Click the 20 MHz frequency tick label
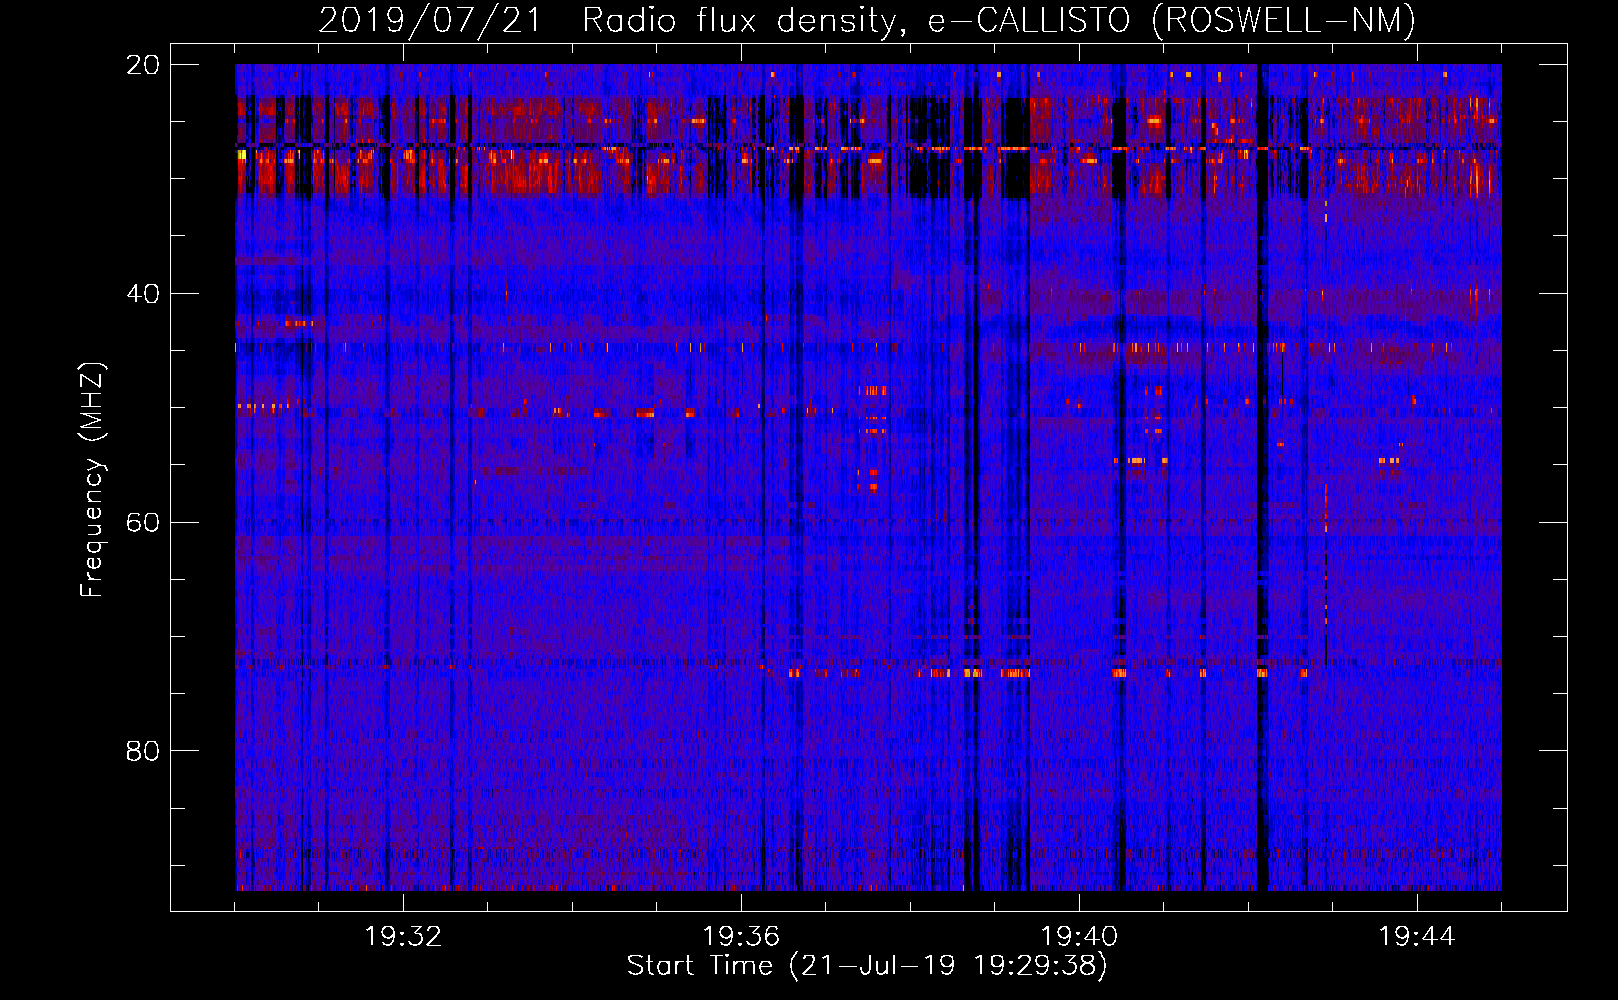The image size is (1618, 1000). [x=143, y=64]
